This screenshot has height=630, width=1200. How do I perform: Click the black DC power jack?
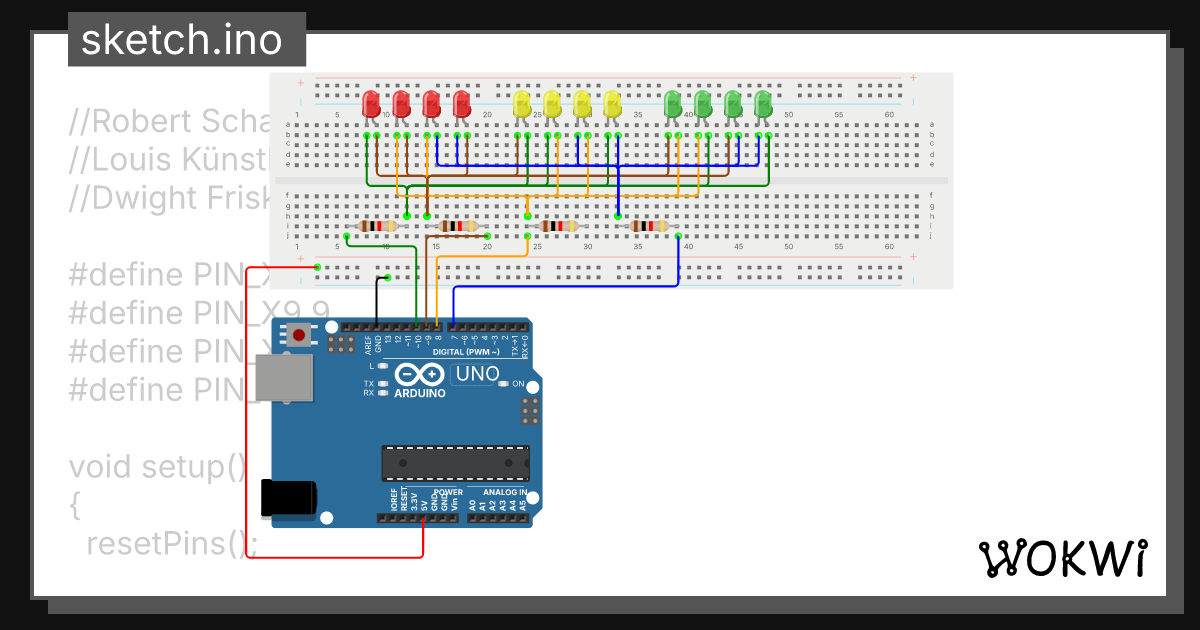(x=288, y=499)
